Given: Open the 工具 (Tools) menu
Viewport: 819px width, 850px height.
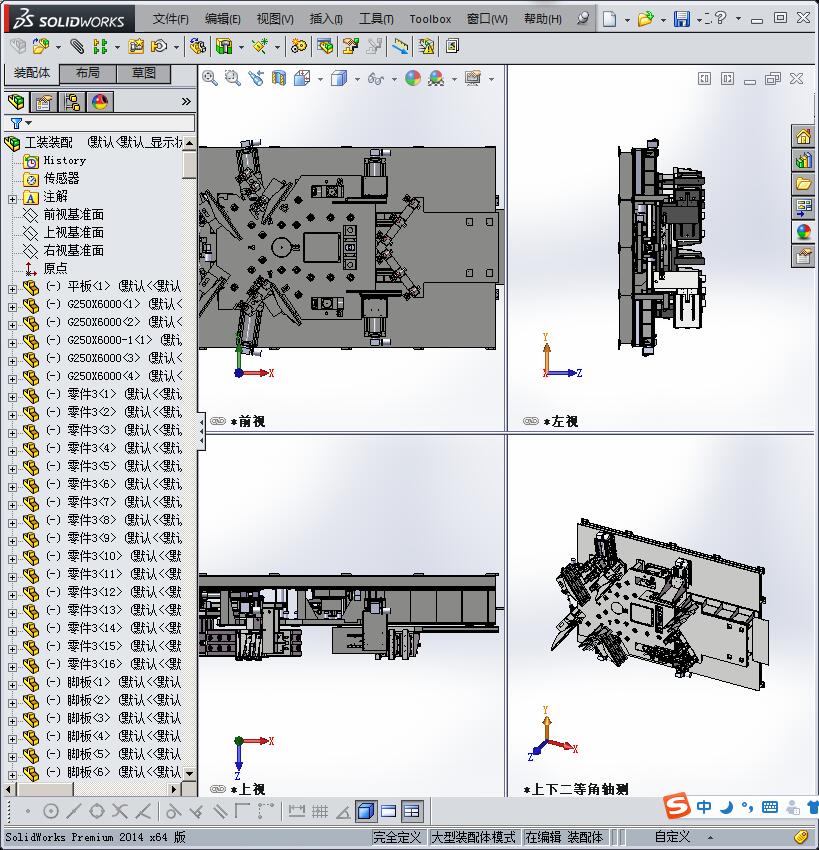Looking at the screenshot, I should click(376, 19).
